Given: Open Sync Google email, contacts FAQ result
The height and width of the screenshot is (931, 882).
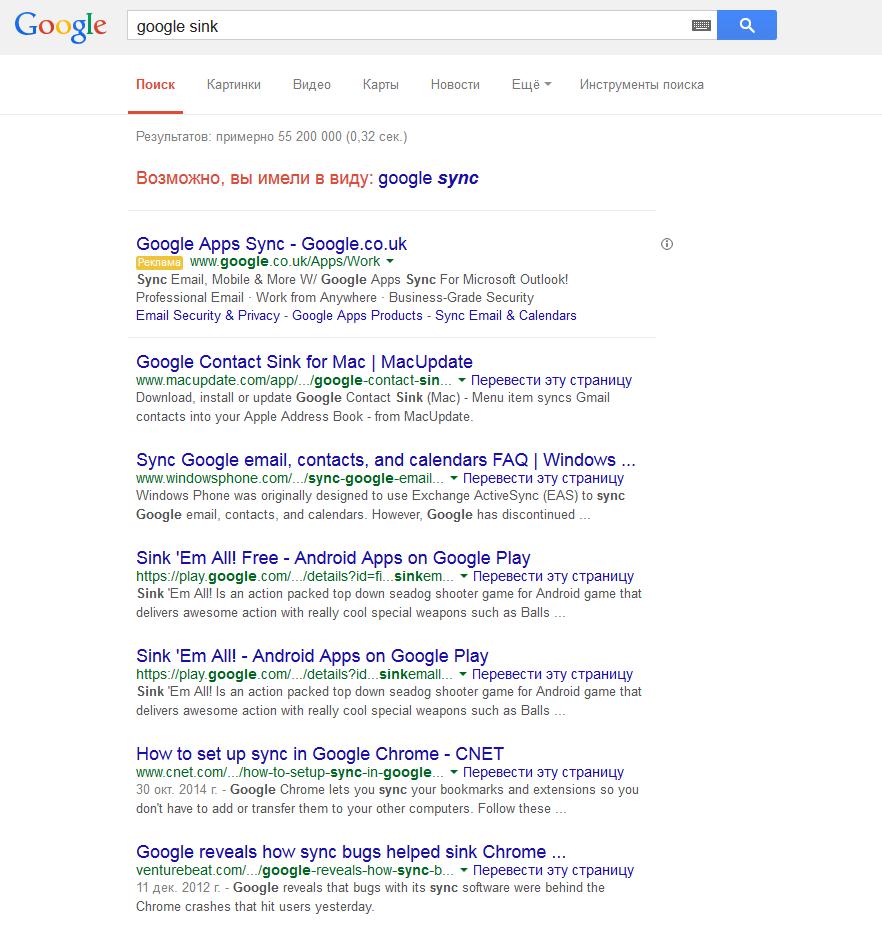Looking at the screenshot, I should (385, 460).
